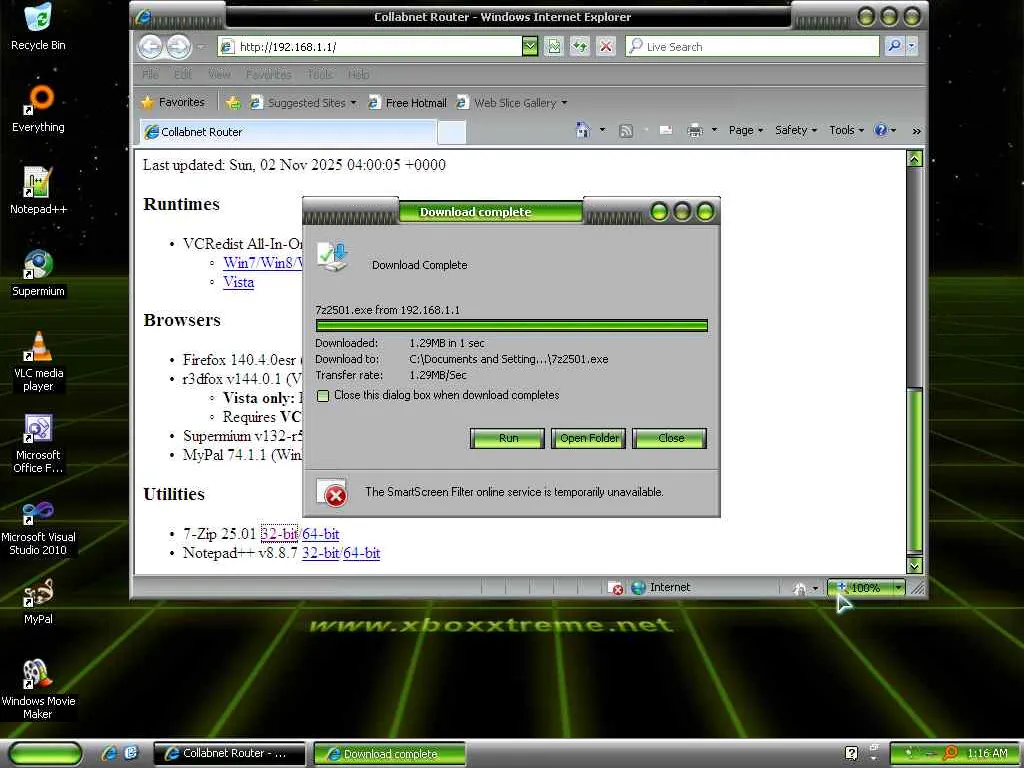Open the View menu
This screenshot has width=1024, height=768.
coord(219,74)
